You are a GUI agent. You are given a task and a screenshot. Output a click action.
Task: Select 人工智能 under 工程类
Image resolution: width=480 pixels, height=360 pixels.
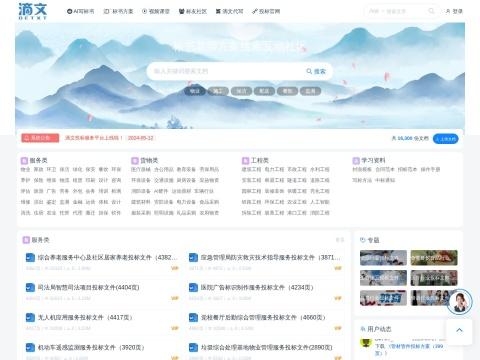click(x=320, y=202)
